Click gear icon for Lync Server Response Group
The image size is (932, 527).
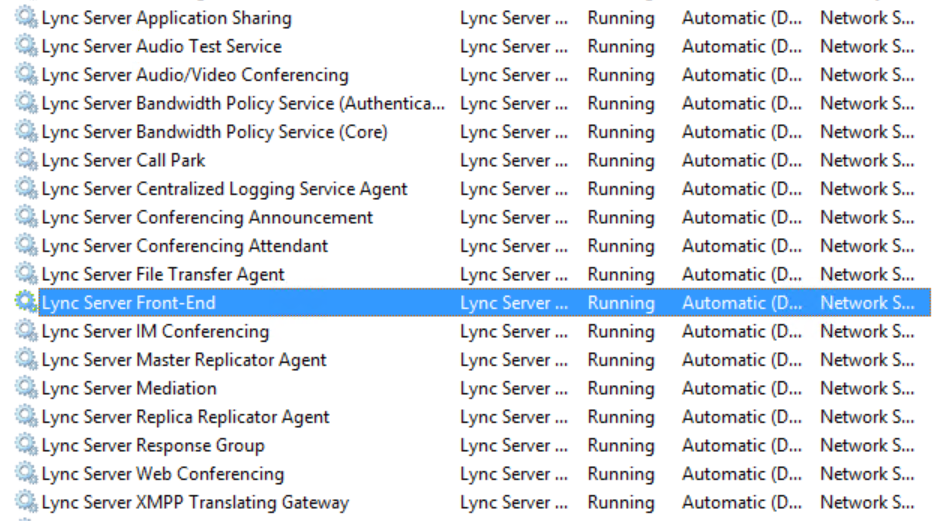(x=26, y=445)
